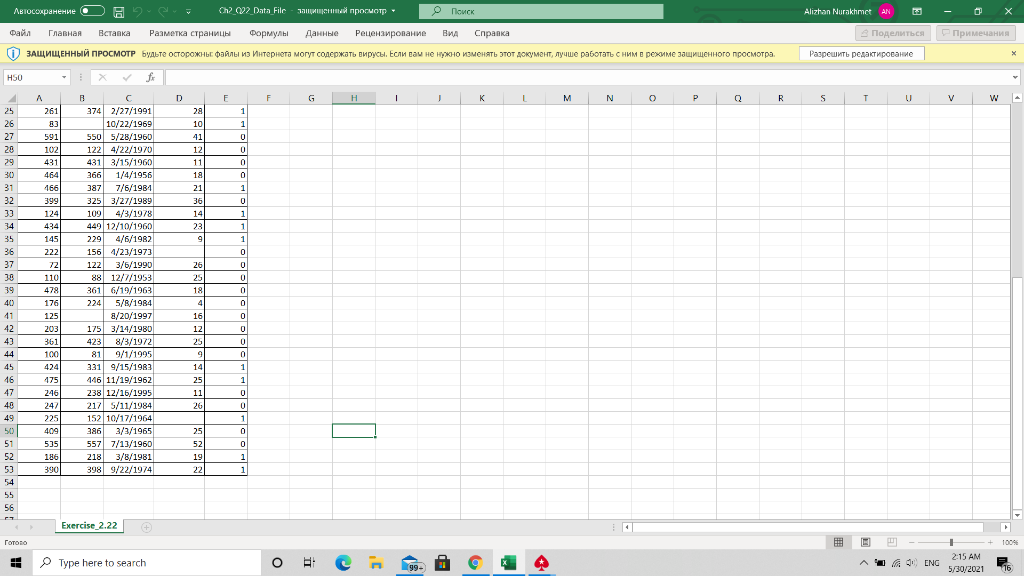Adjust the zoom slider in status bar
This screenshot has width=1024, height=576.
[x=950, y=541]
